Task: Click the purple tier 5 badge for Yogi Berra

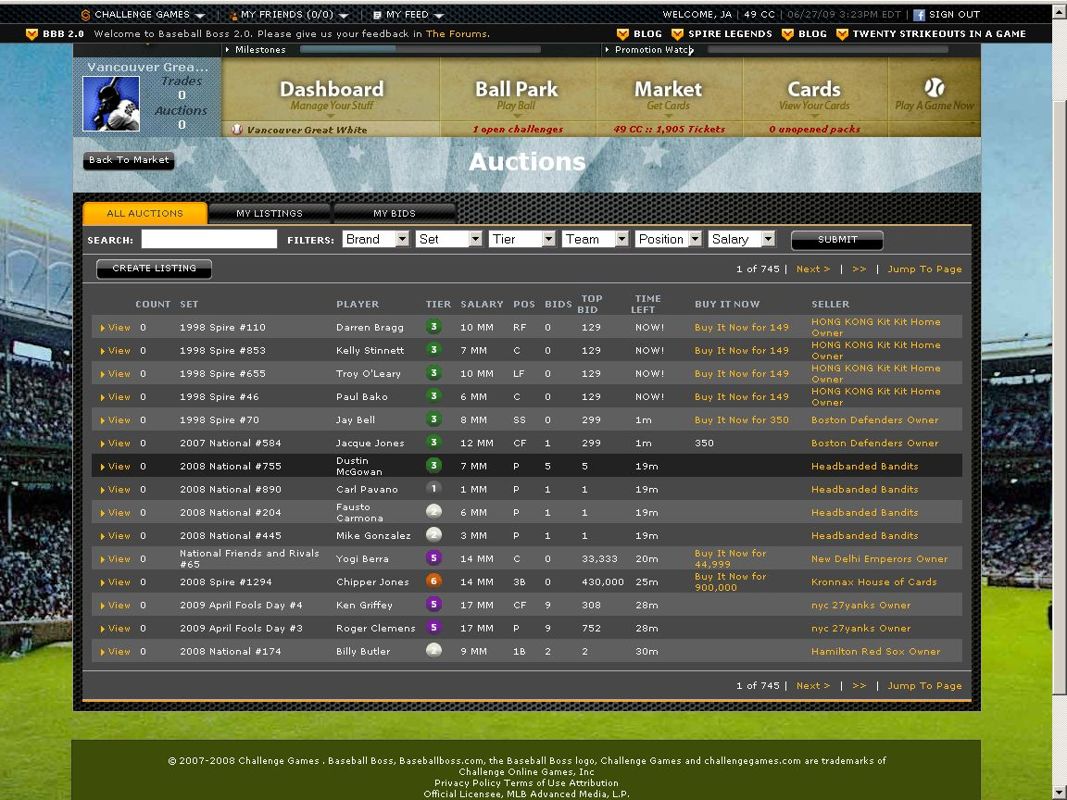Action: (433, 558)
